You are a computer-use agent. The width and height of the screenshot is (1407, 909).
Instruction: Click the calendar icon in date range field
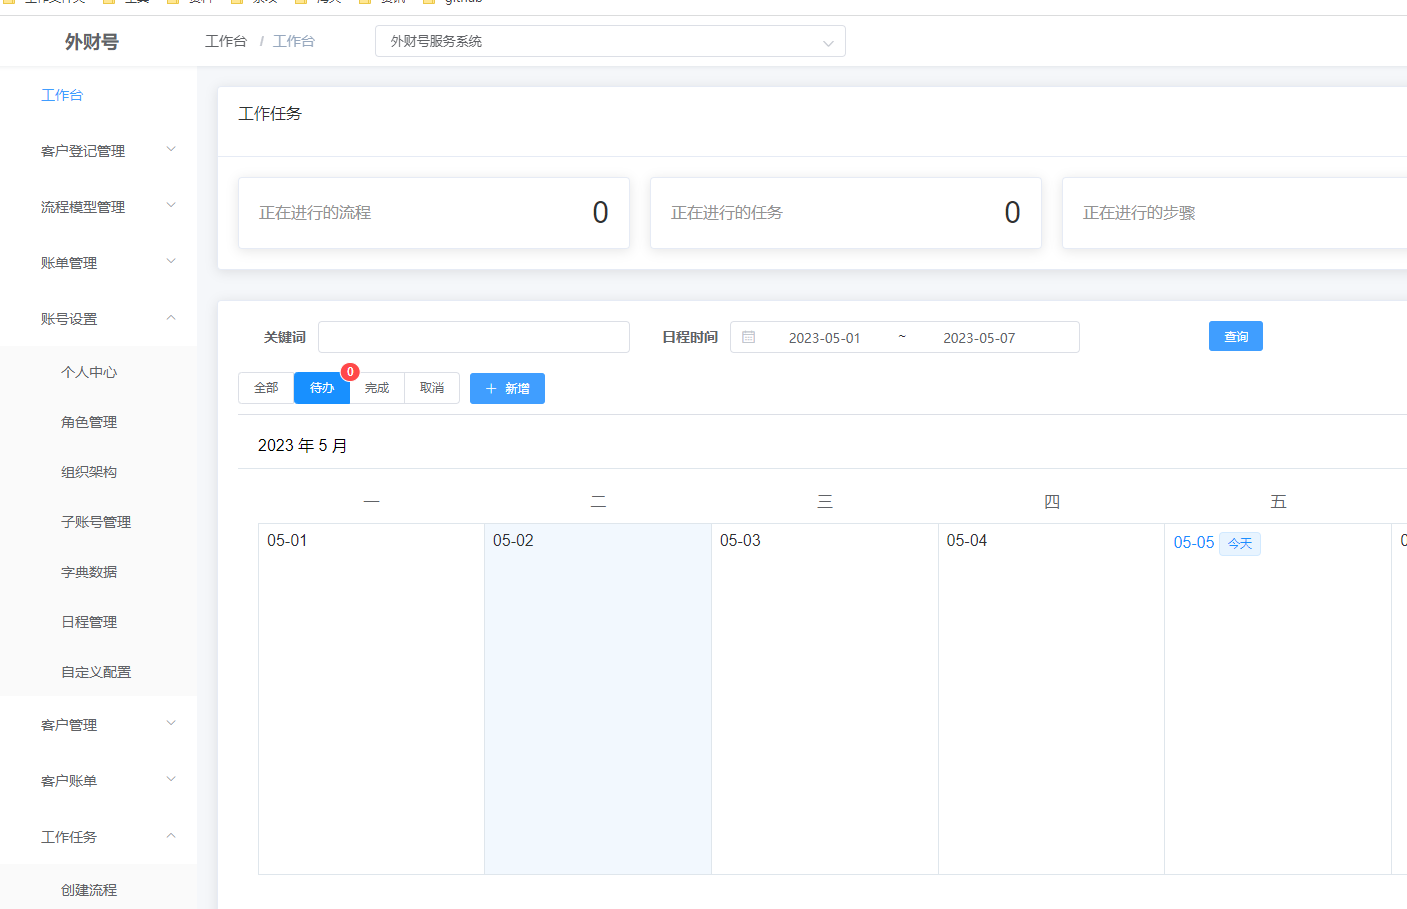point(748,337)
